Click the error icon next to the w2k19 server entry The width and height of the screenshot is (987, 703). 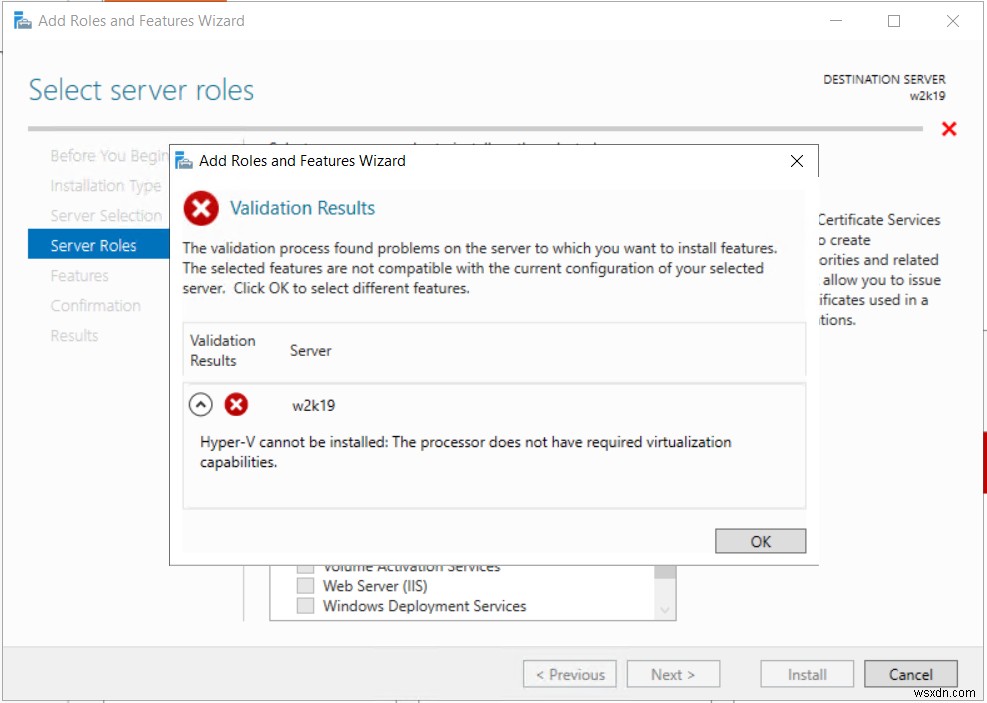(234, 405)
